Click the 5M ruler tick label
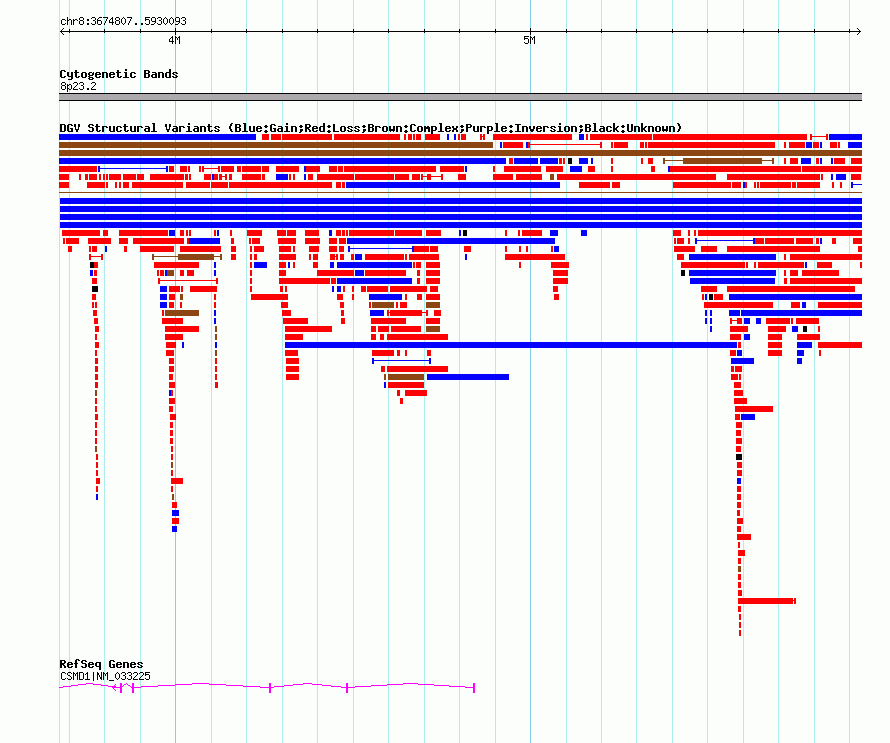 pyautogui.click(x=529, y=40)
